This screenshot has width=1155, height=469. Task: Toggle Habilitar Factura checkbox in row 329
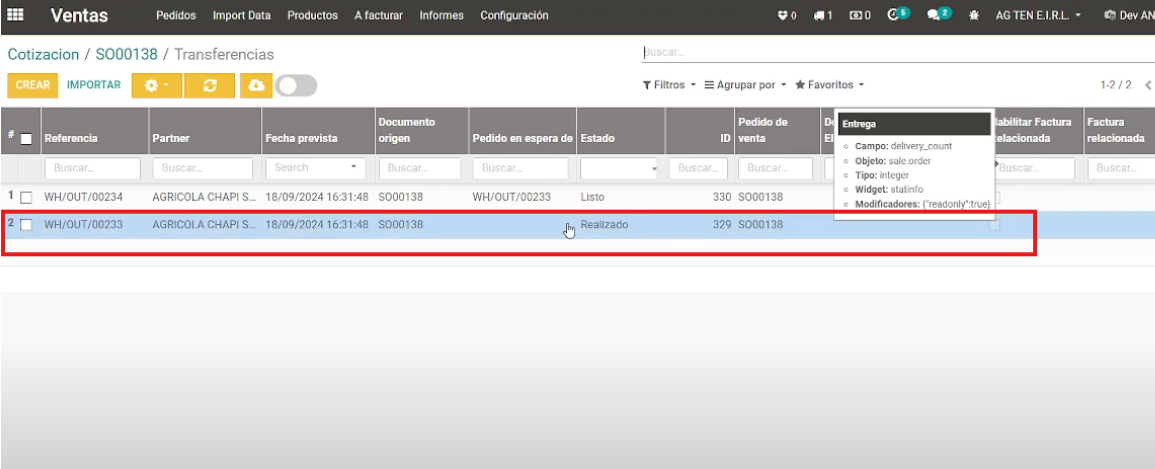coord(994,225)
